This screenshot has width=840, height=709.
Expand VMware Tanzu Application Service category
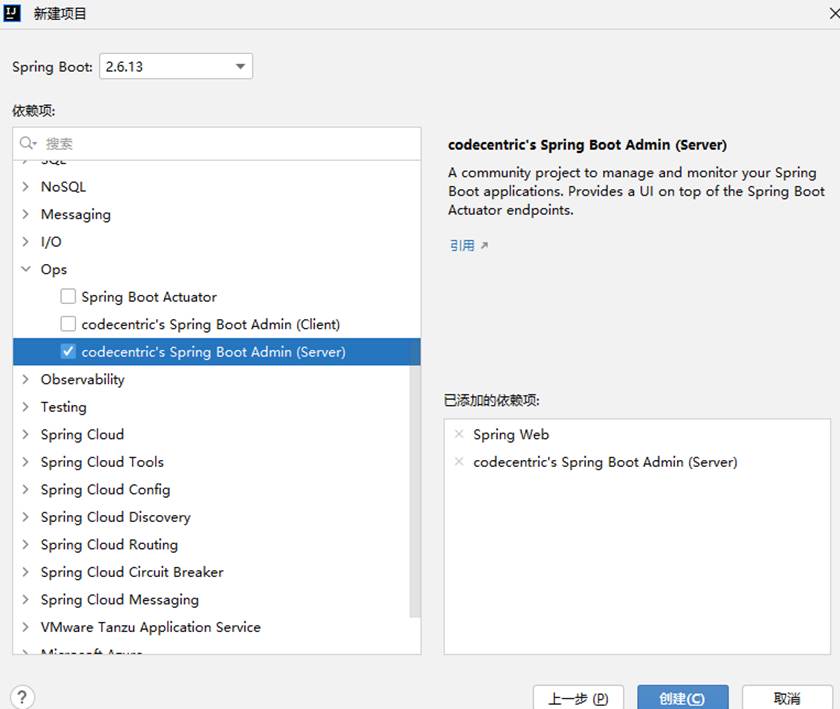25,627
